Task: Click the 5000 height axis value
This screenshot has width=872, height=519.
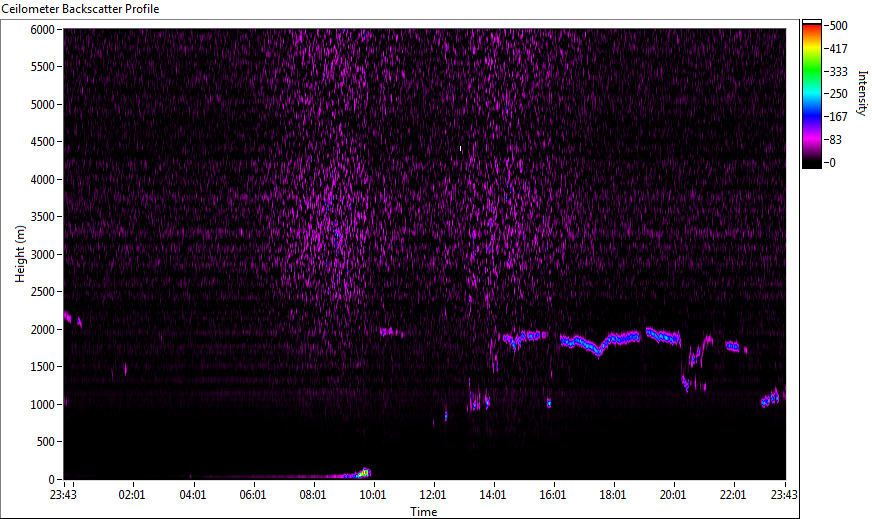Action: 42,105
